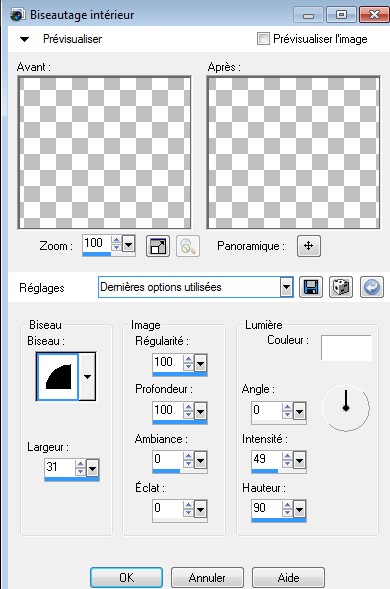
Task: Click the Hauteur field showing 90
Action: coord(267,508)
